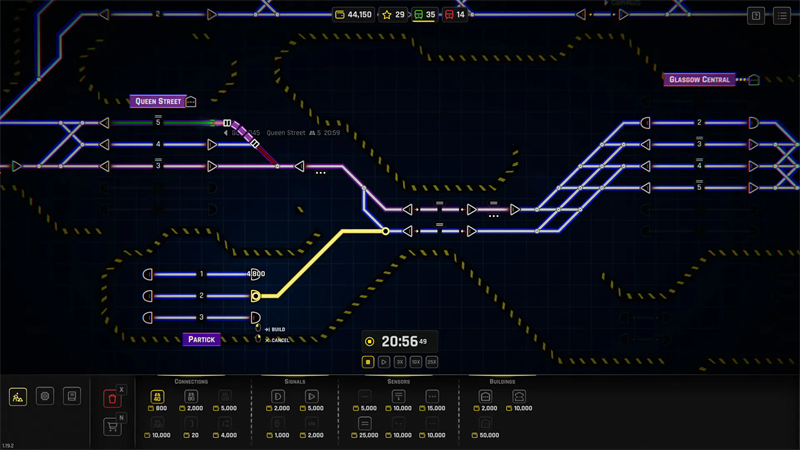Click the right buffer of Partick platform 3
This screenshot has height=450, width=800.
pos(256,318)
